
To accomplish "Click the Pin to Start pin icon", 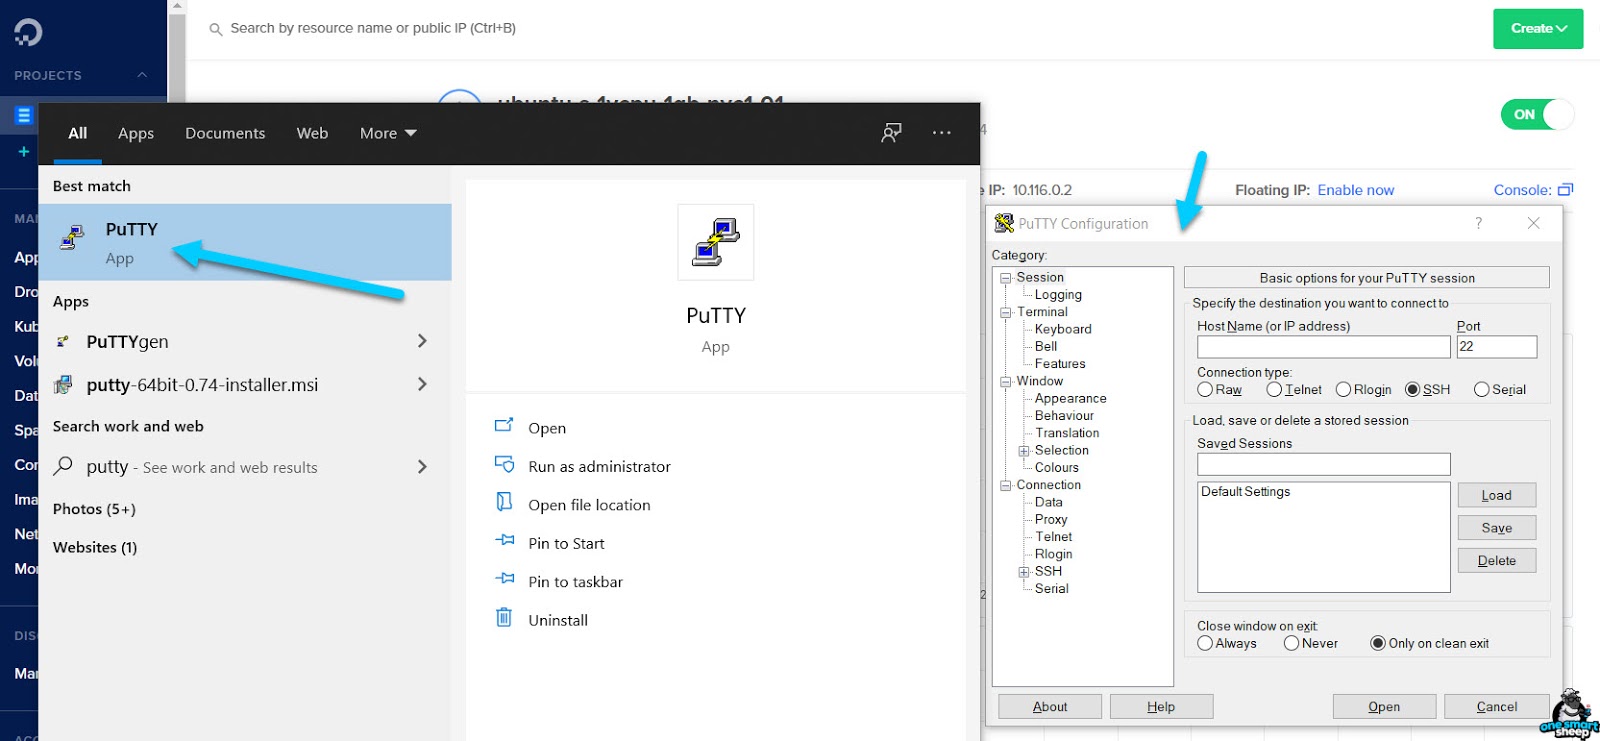I will tap(504, 541).
